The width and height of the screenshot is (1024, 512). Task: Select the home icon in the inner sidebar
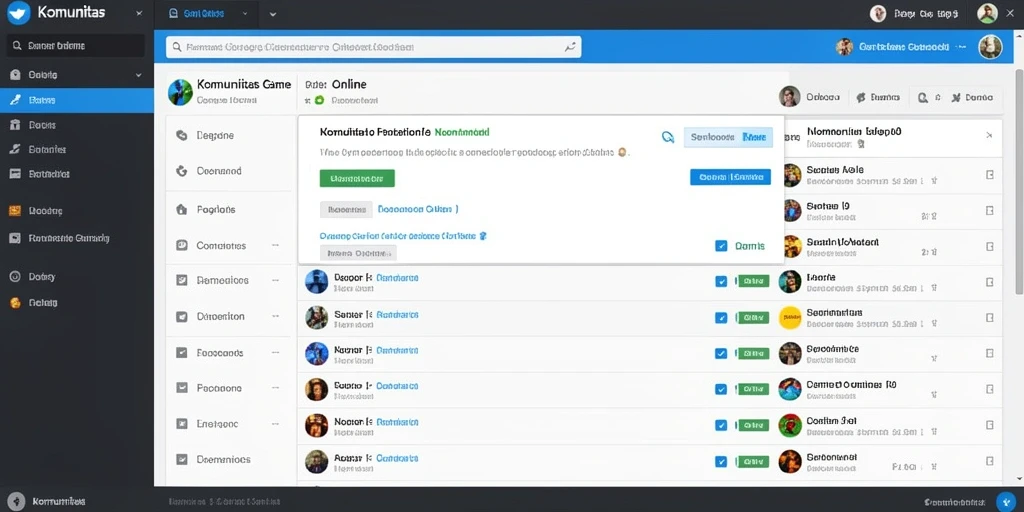pos(182,210)
